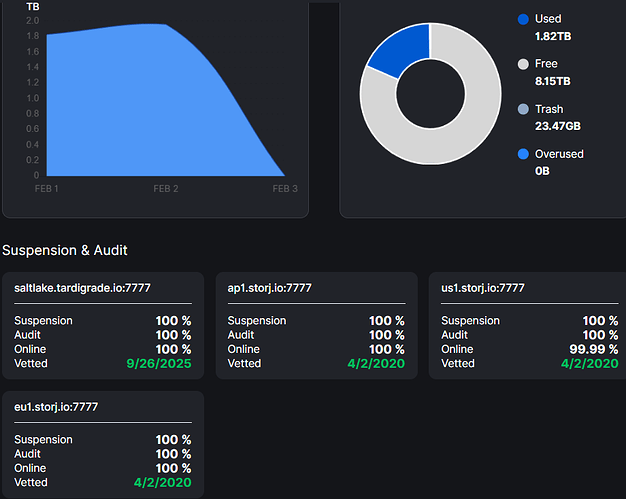Open the us1.storj.io:7777 satellite card title

click(x=483, y=288)
